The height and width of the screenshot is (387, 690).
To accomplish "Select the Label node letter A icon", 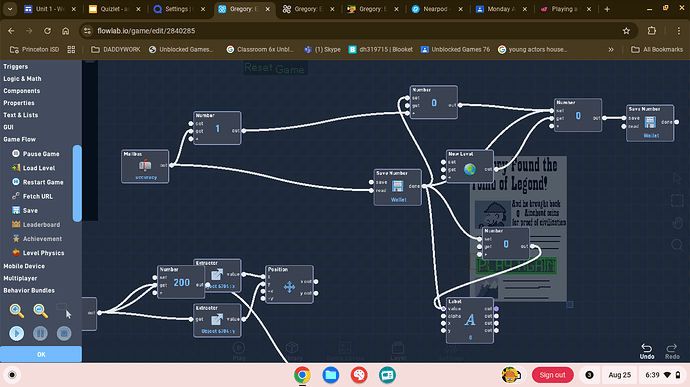I will 470,320.
